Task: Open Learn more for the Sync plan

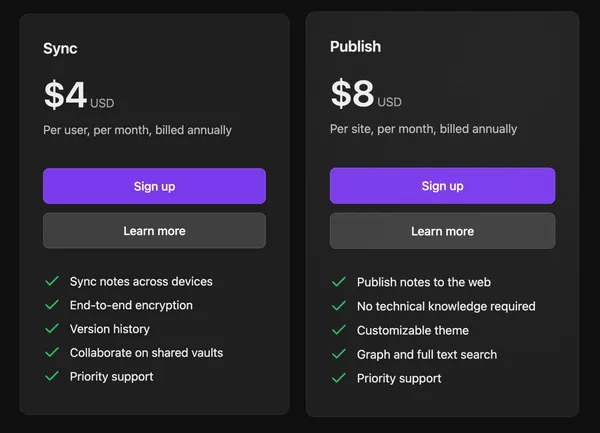Action: pyautogui.click(x=154, y=231)
